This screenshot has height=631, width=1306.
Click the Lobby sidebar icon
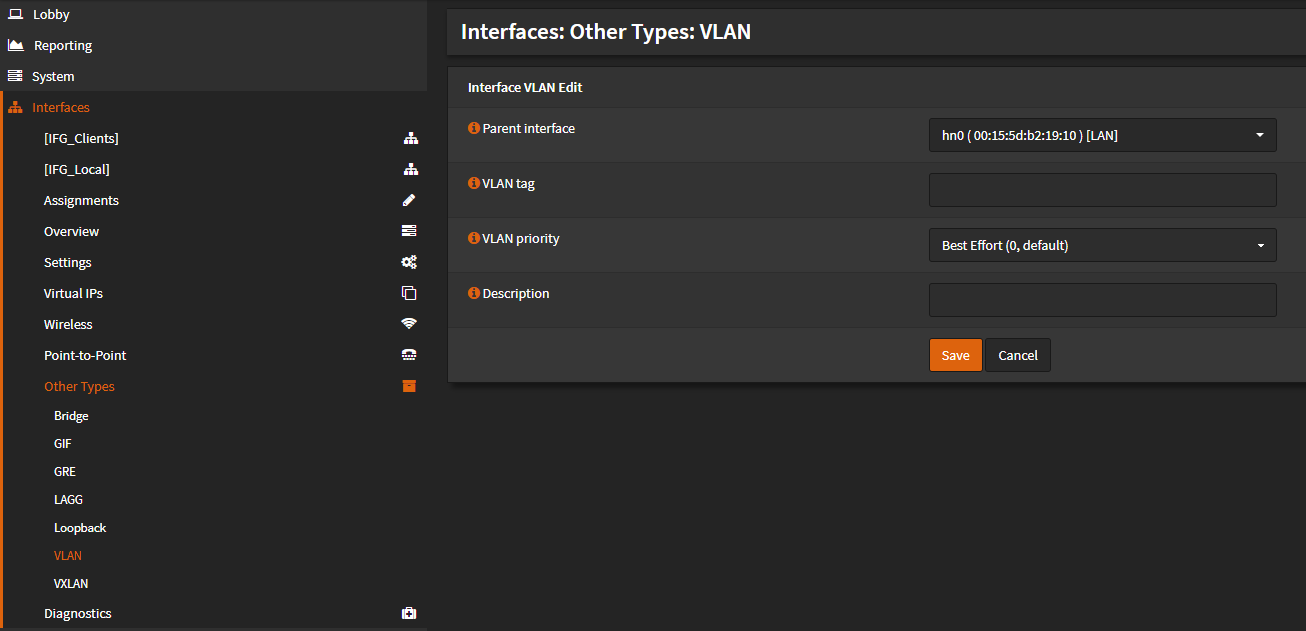[x=15, y=14]
